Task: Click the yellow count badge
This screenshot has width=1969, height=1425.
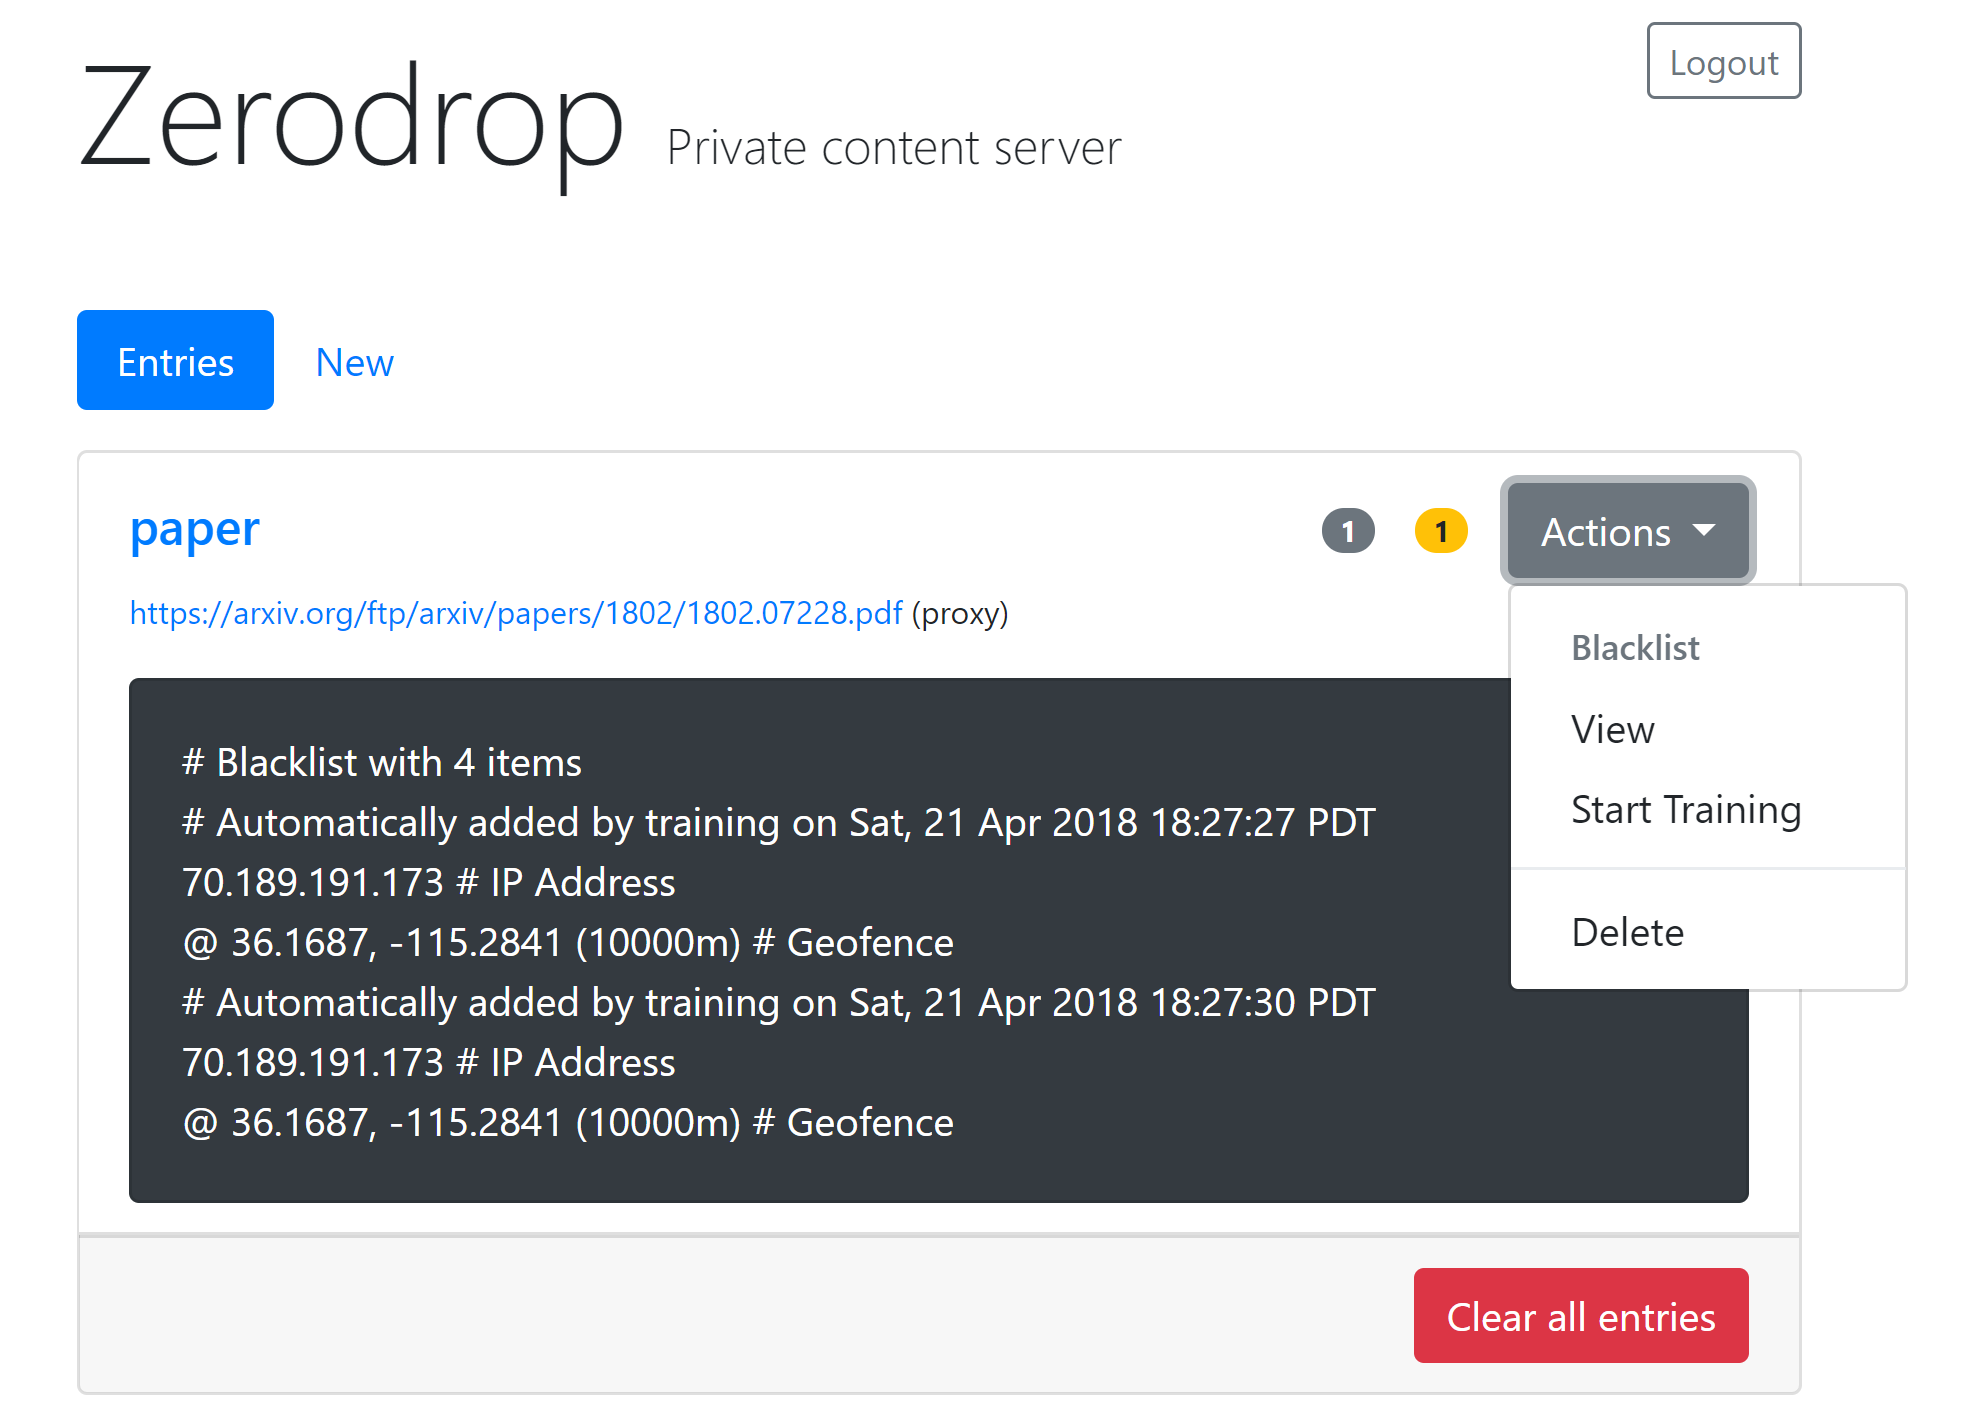Action: (1440, 531)
